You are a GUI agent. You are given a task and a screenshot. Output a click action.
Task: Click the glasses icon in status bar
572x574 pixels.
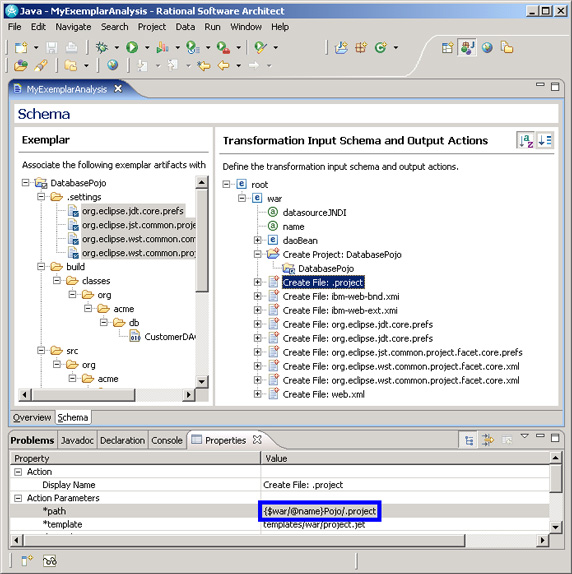pos(50,560)
